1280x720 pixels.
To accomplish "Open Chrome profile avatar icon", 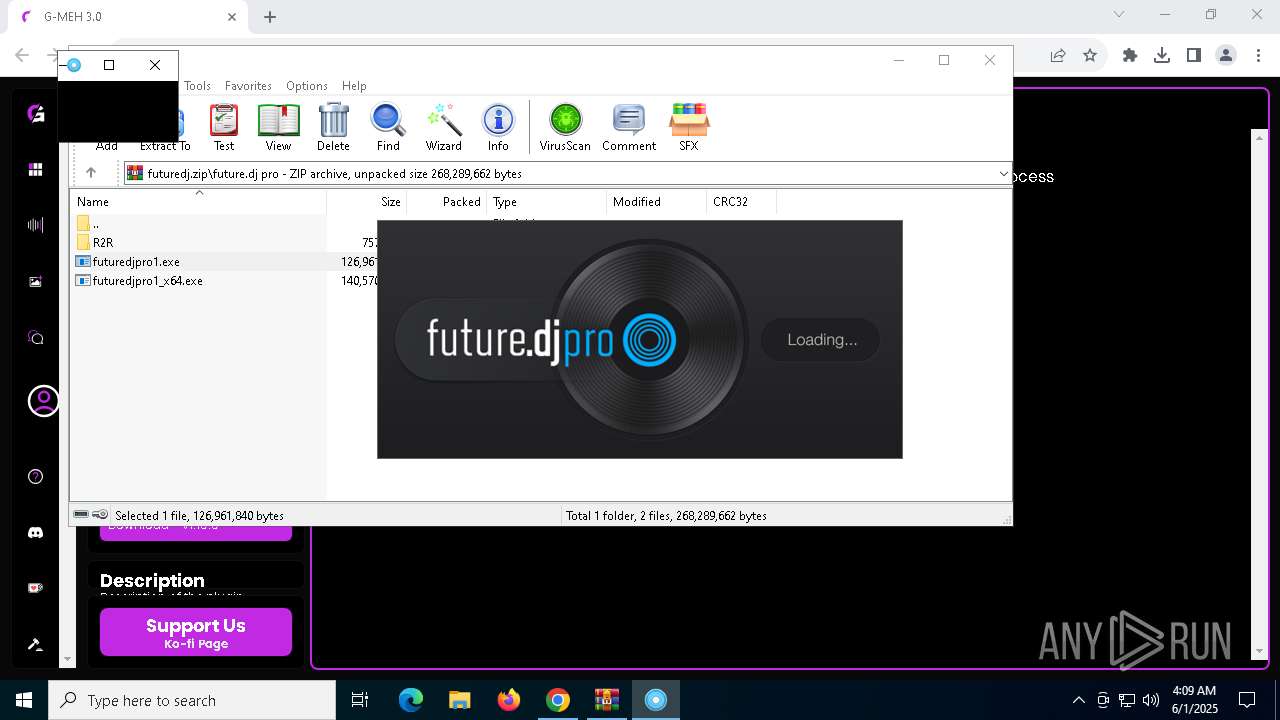I will coord(1226,56).
